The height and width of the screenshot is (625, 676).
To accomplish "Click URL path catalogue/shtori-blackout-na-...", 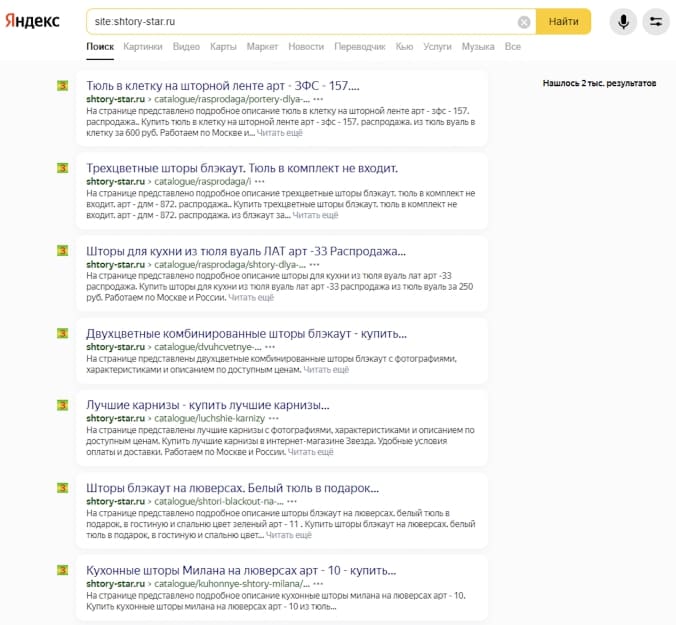I will (219, 501).
